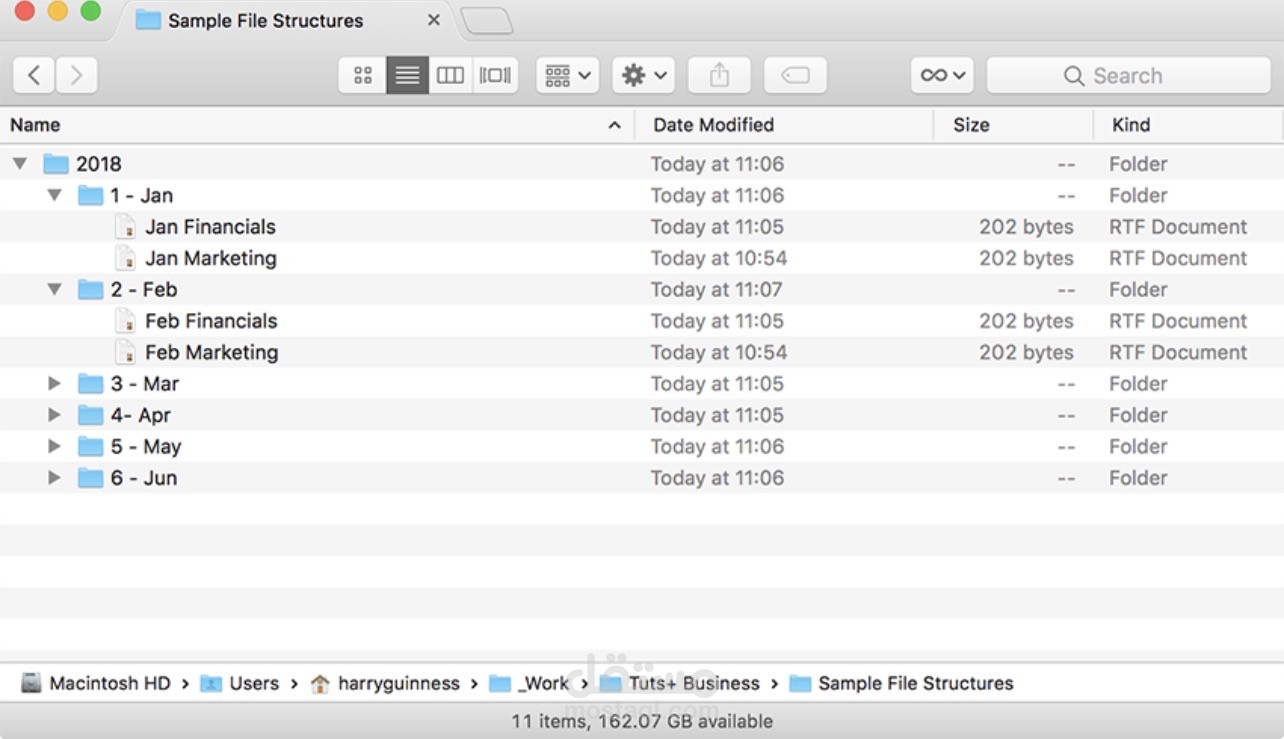Image resolution: width=1284 pixels, height=739 pixels.
Task: Open a new tab
Action: pyautogui.click(x=487, y=20)
